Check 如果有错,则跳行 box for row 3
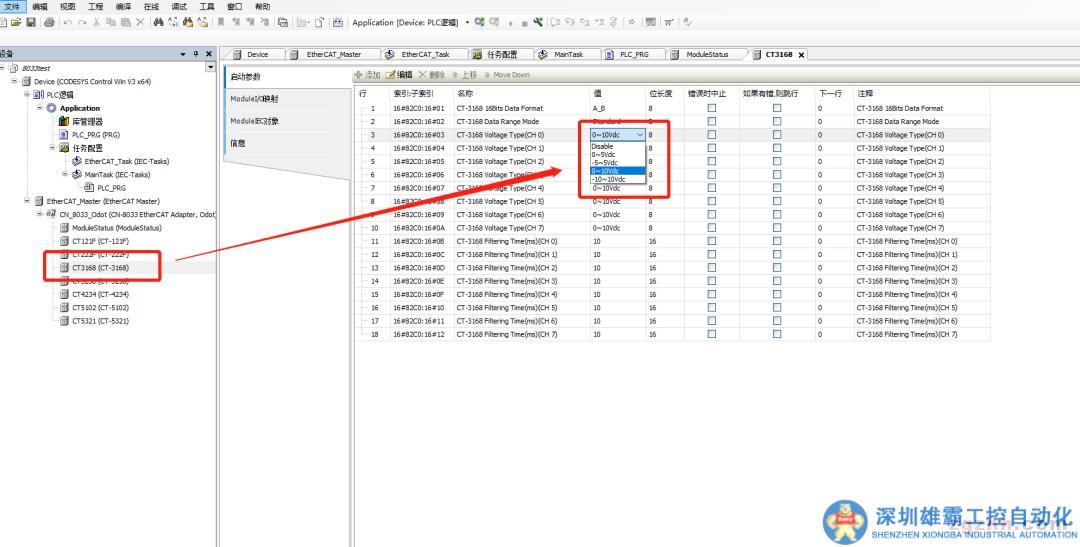 [777, 134]
